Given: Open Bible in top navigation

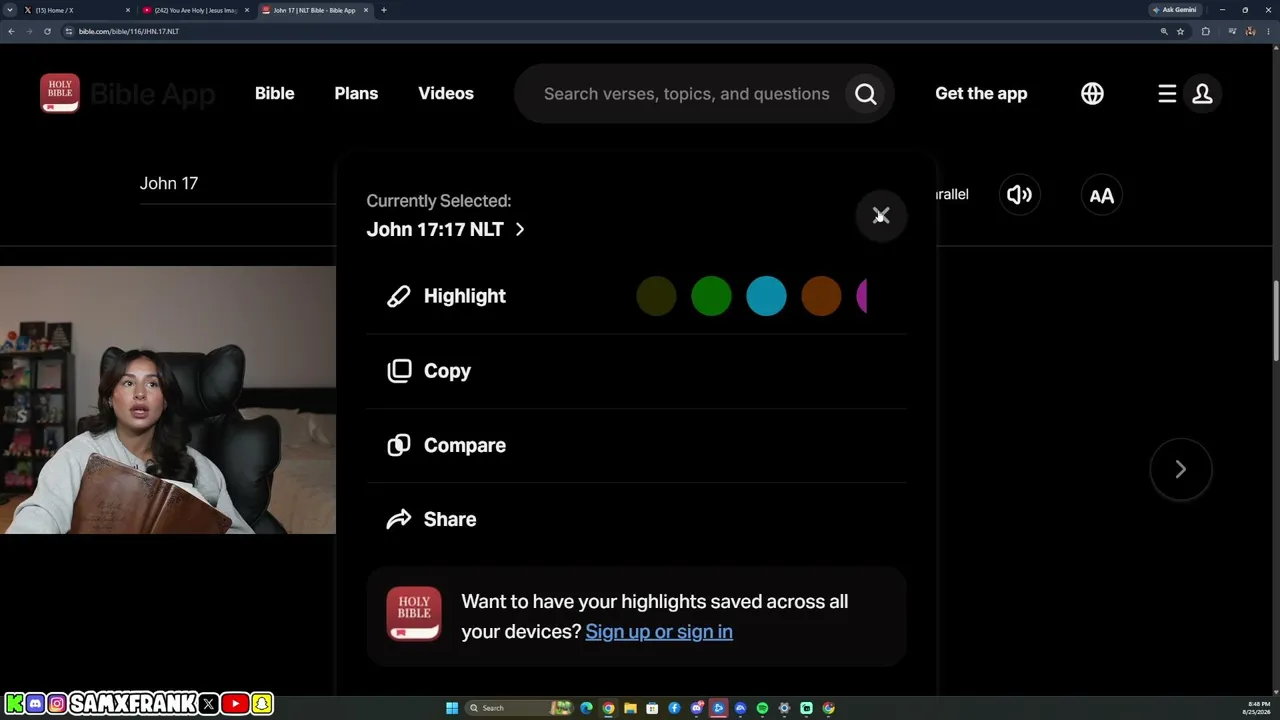Looking at the screenshot, I should 274,94.
